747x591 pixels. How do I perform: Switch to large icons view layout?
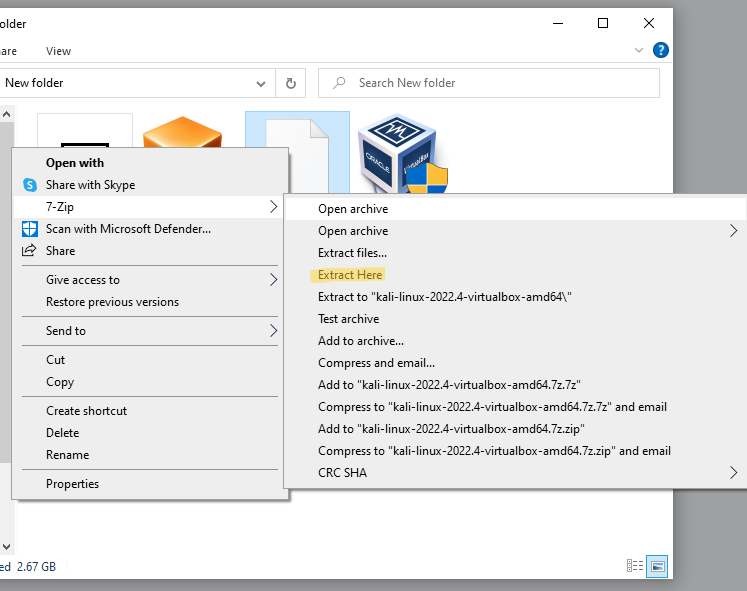(x=657, y=567)
